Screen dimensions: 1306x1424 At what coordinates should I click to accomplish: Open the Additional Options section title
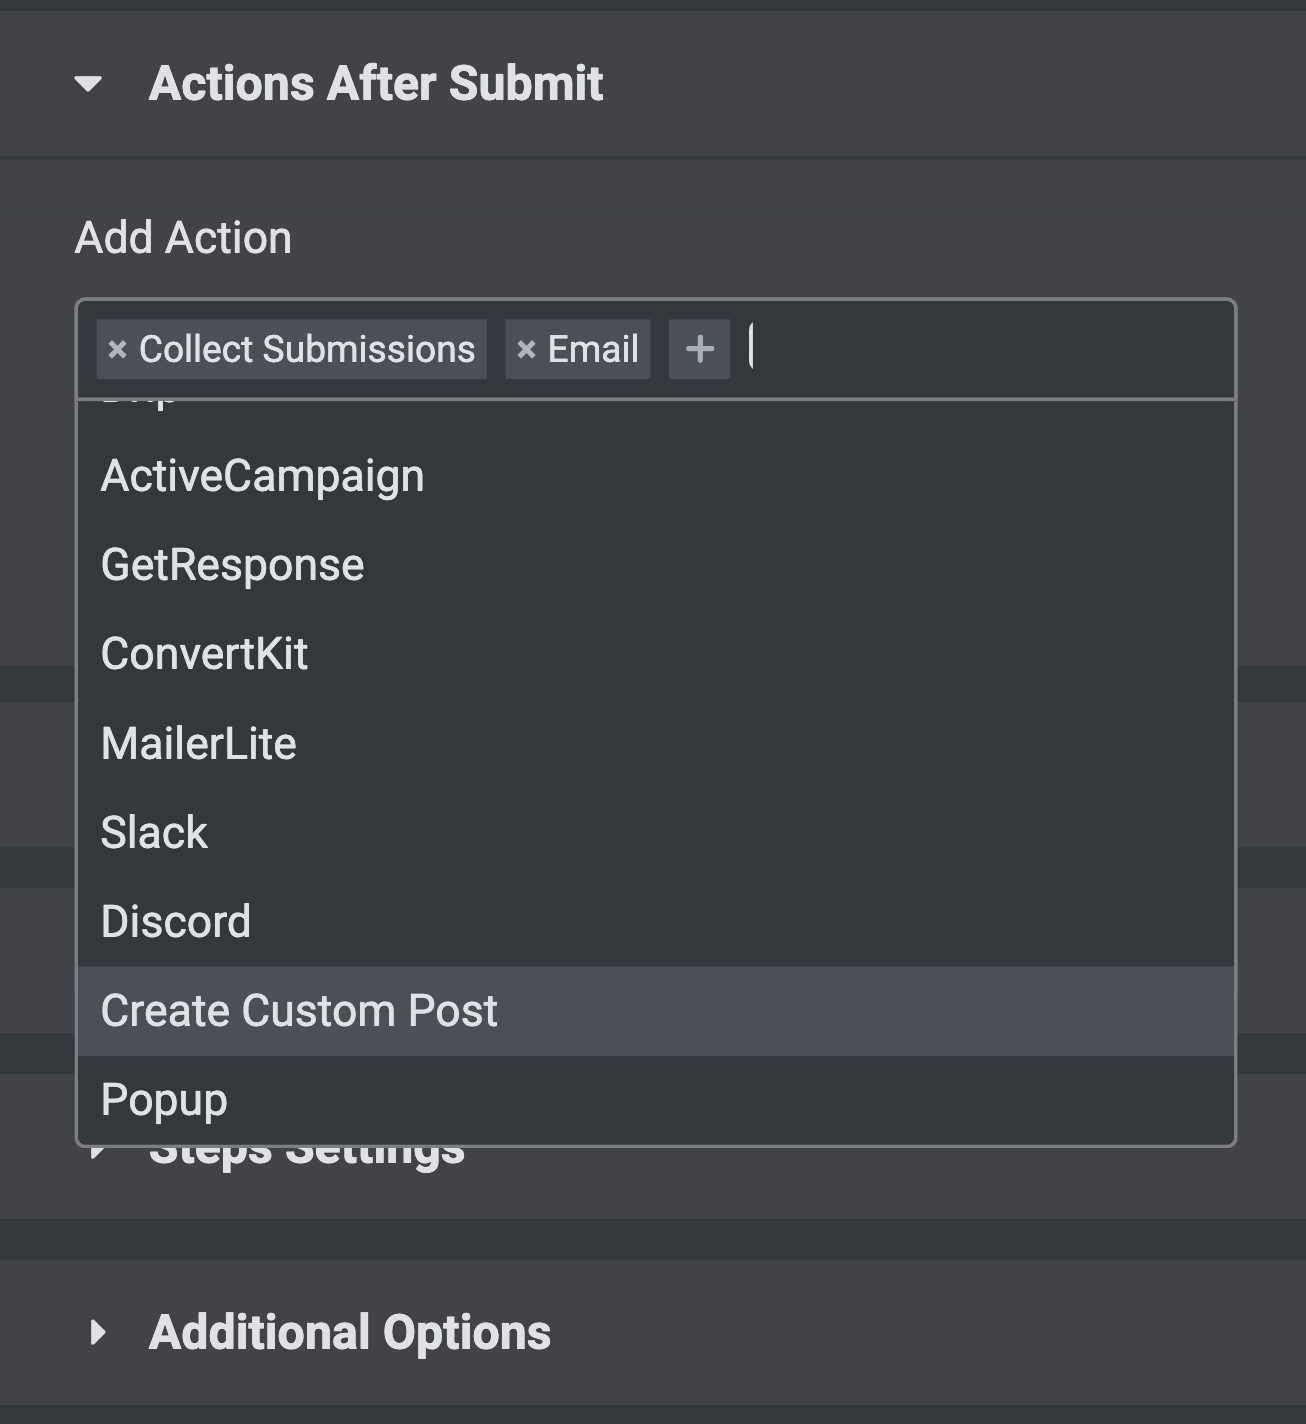pyautogui.click(x=349, y=1332)
